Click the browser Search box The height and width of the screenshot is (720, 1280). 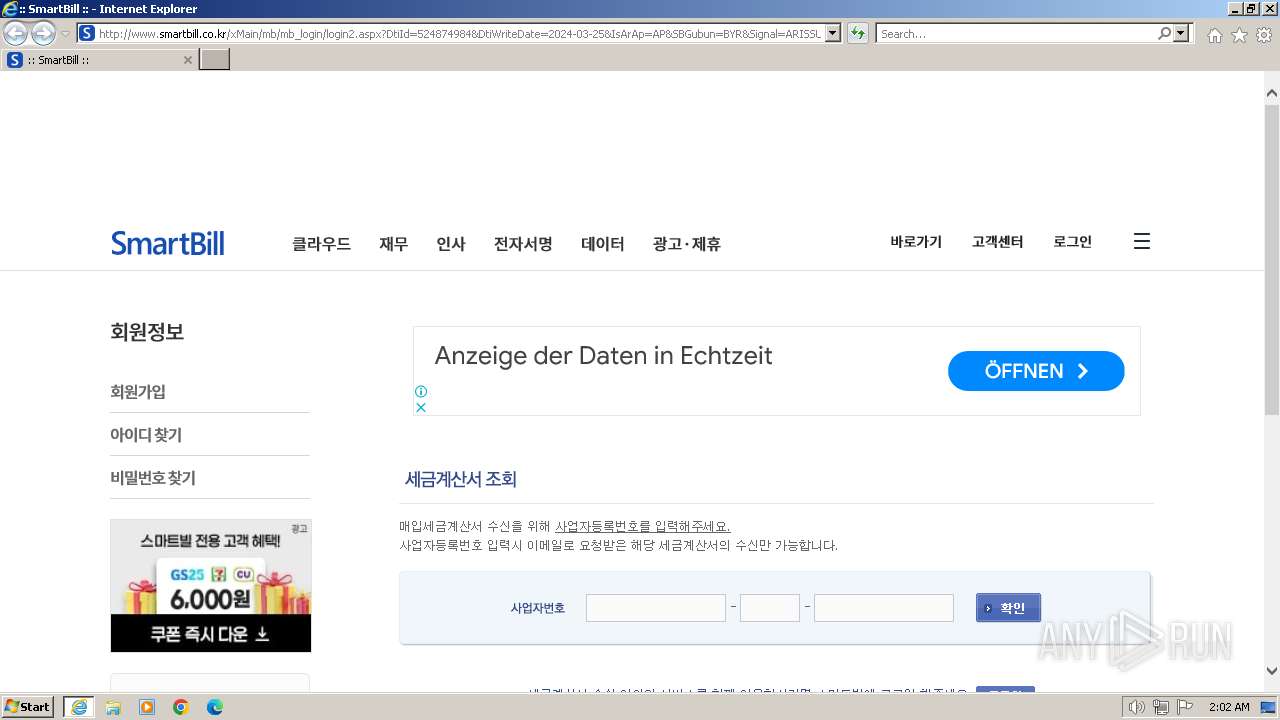click(x=1017, y=33)
